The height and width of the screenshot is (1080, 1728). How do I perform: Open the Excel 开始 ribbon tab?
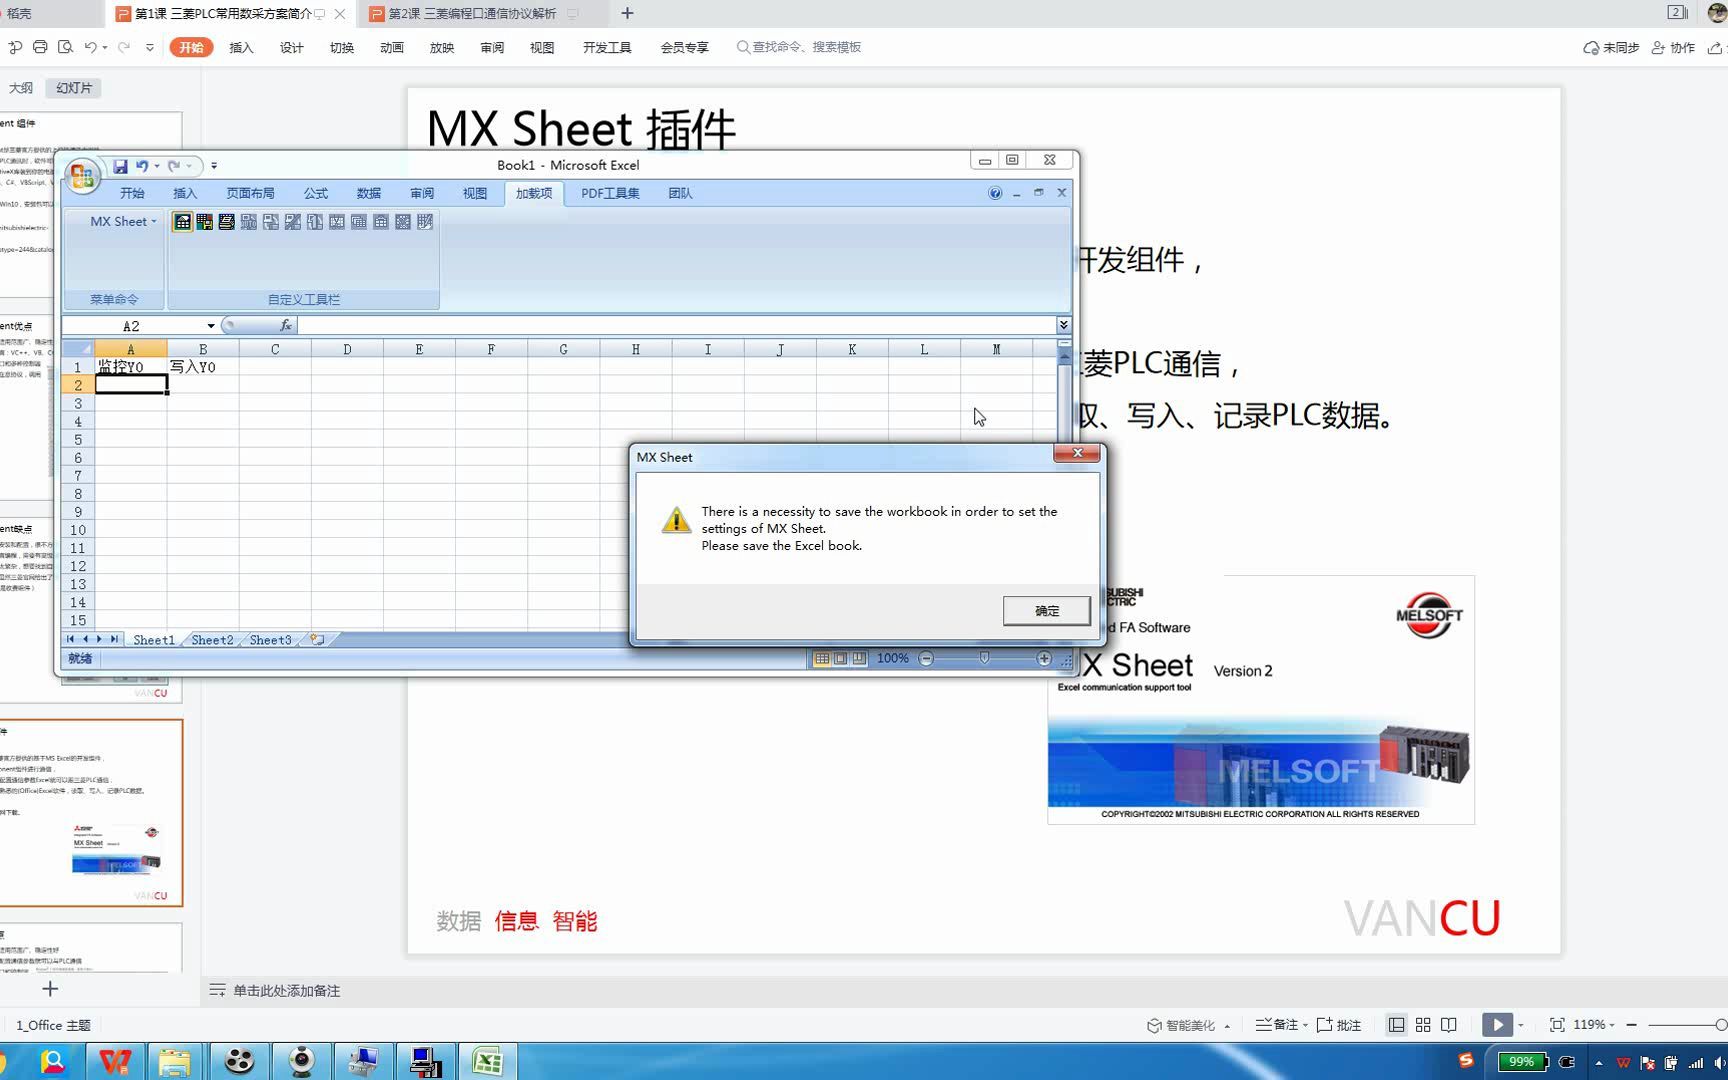pos(132,193)
